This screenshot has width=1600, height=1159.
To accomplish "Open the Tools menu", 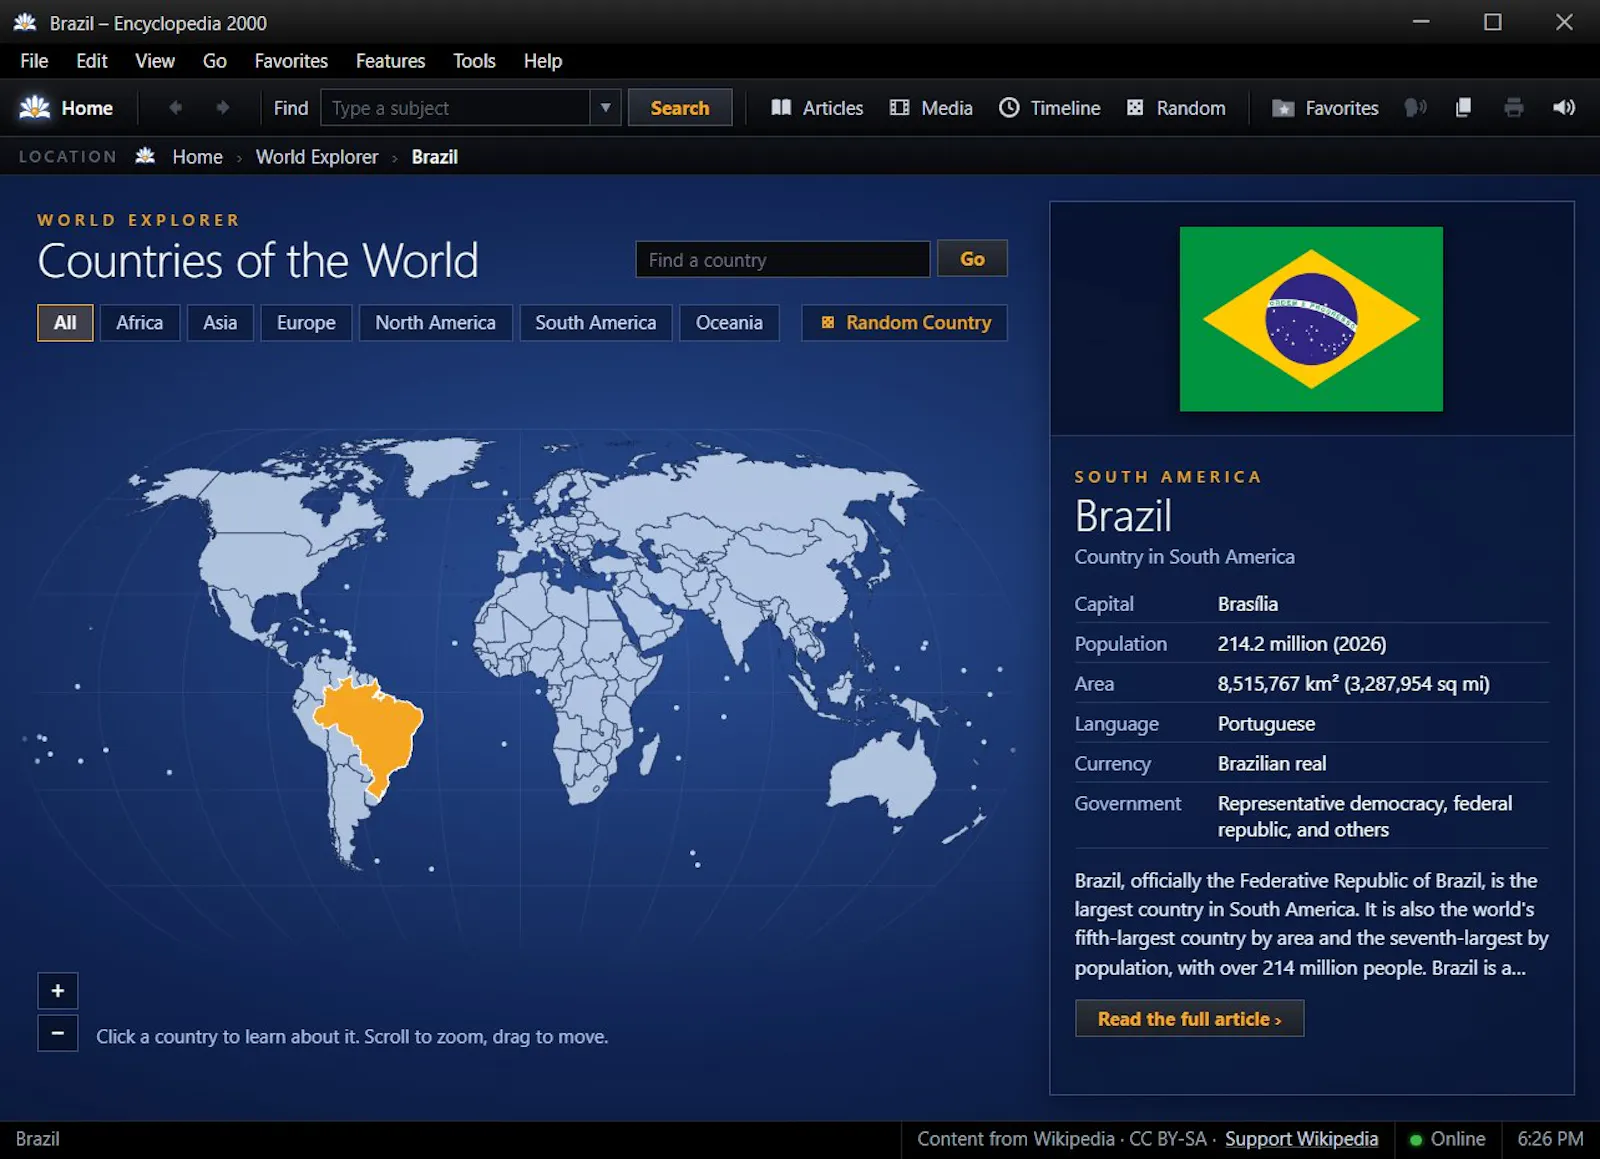I will pyautogui.click(x=474, y=61).
